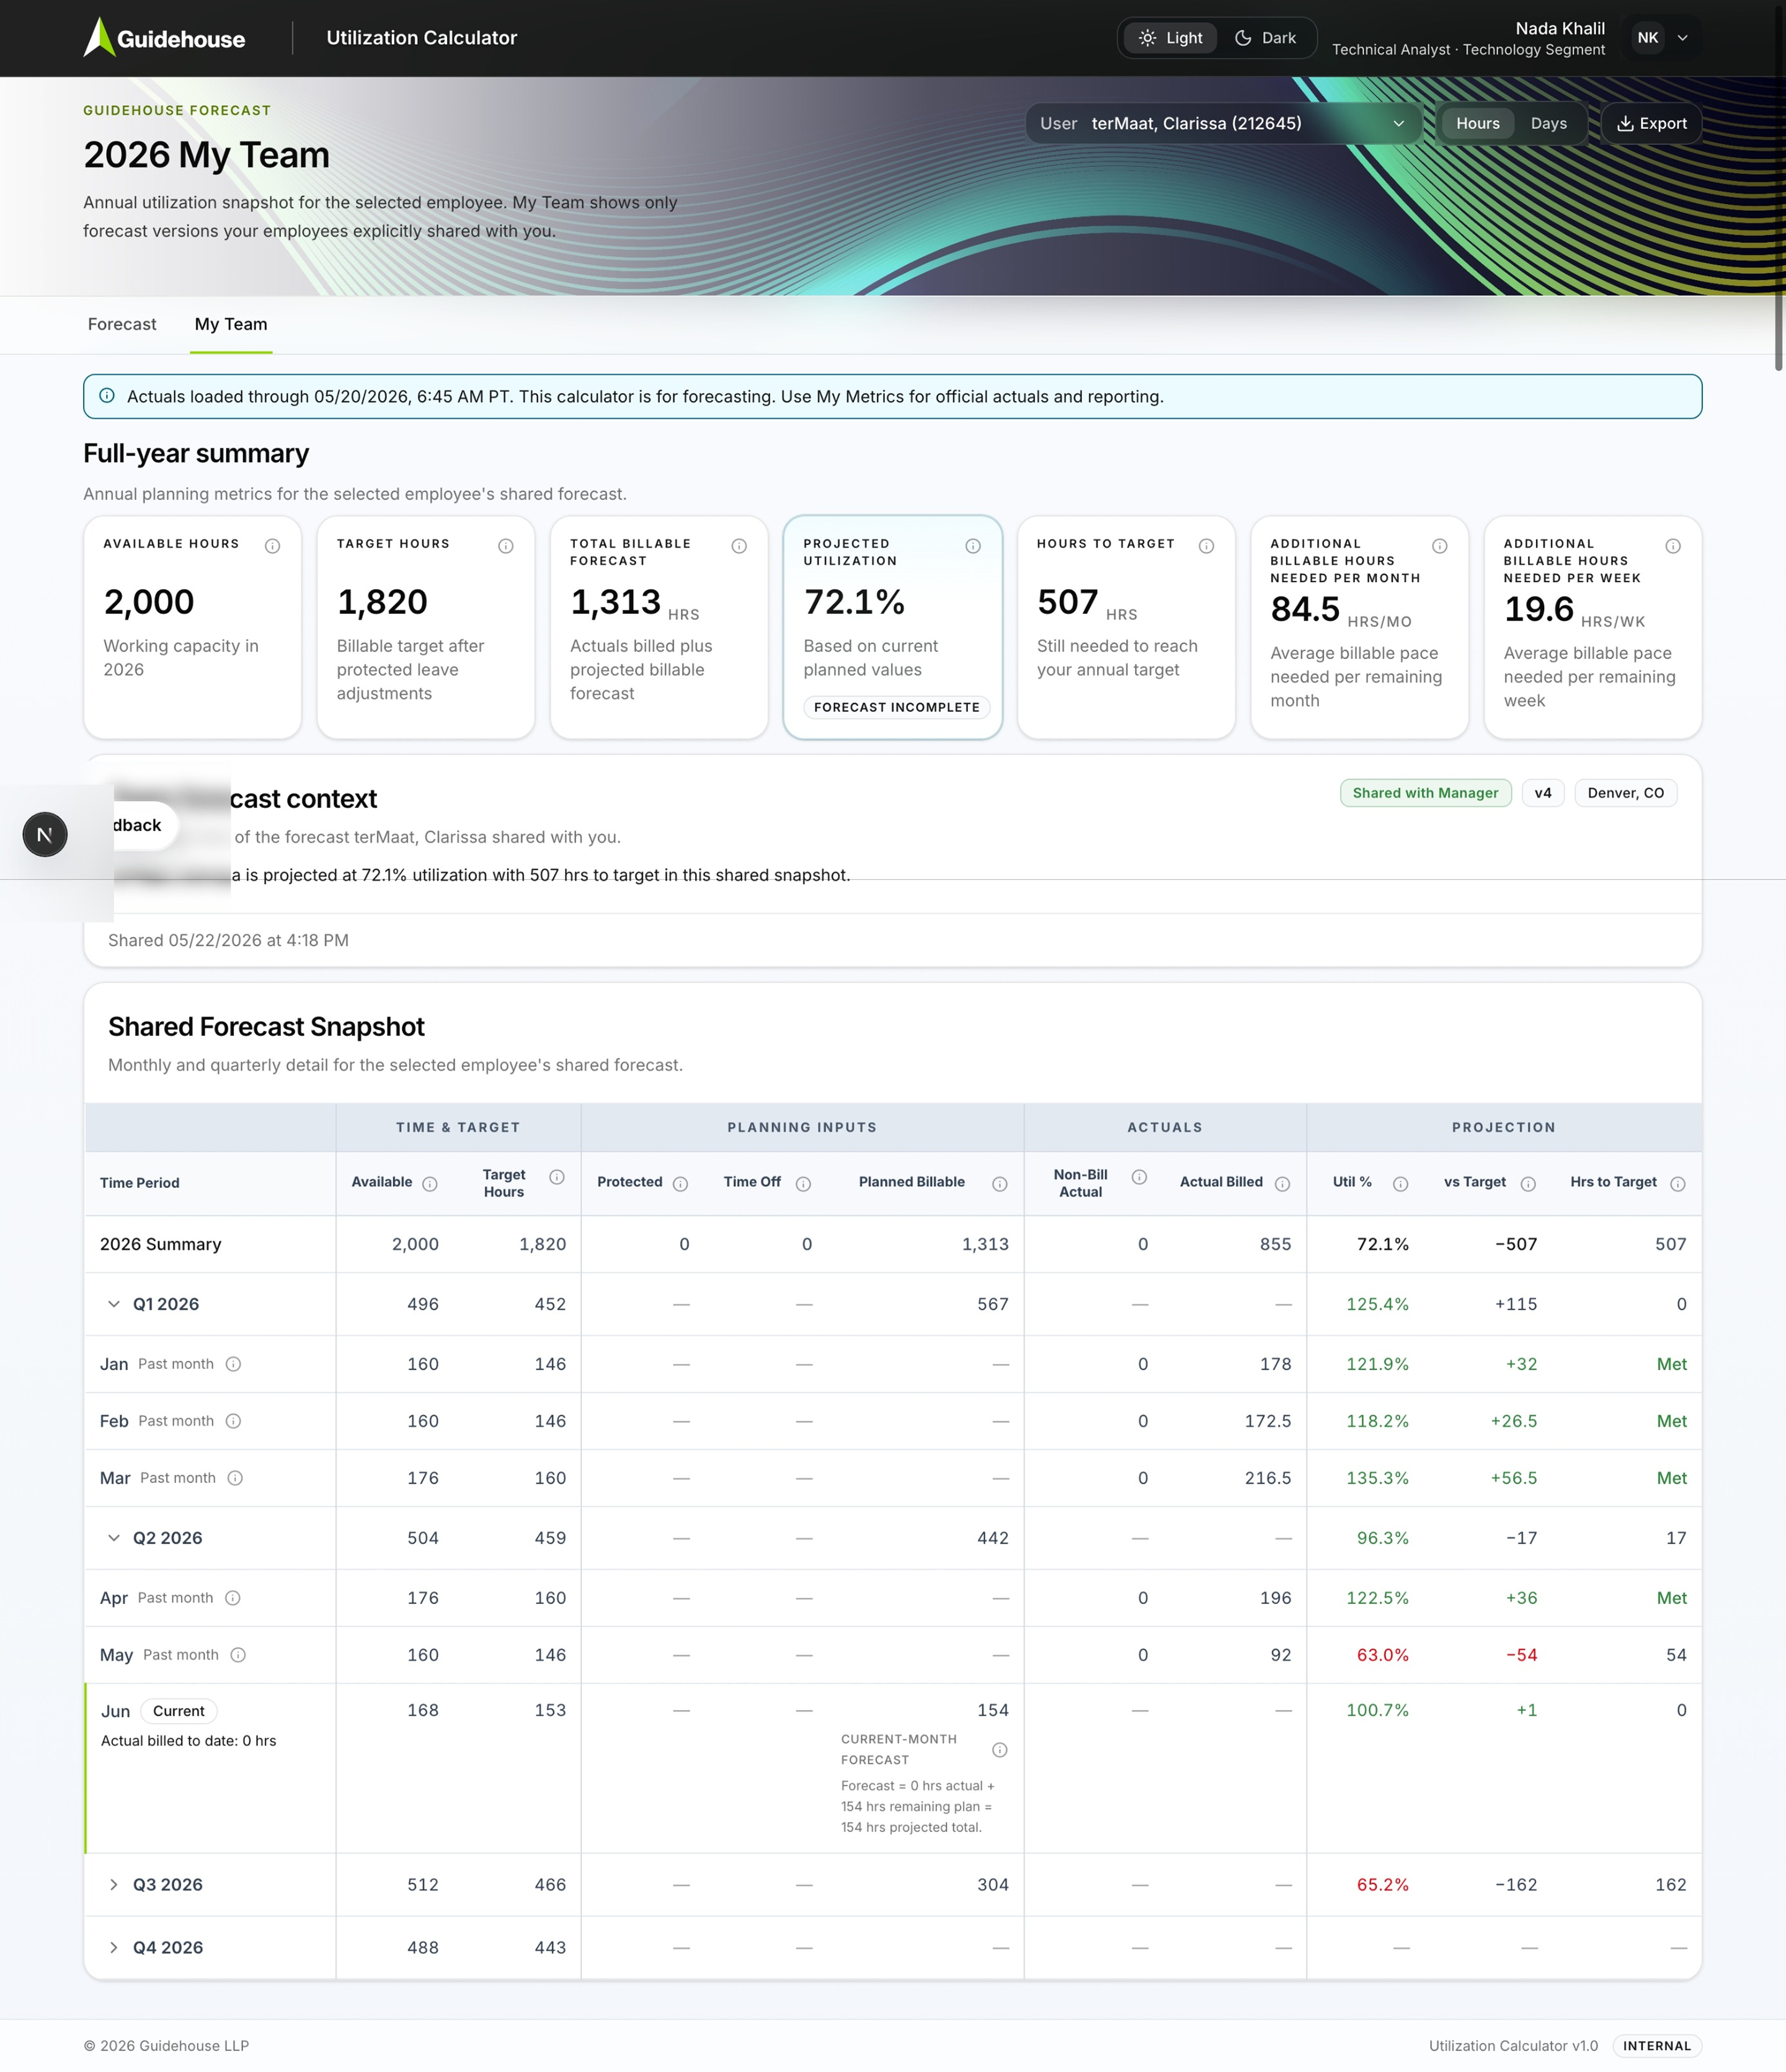Click info icon on Hours to Target card

click(x=1207, y=546)
